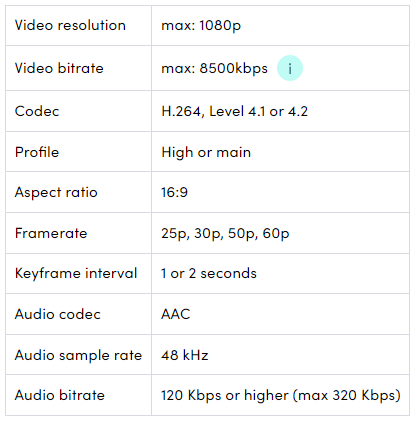Click the max: 1080p value
This screenshot has width=415, height=421.
pos(201,26)
